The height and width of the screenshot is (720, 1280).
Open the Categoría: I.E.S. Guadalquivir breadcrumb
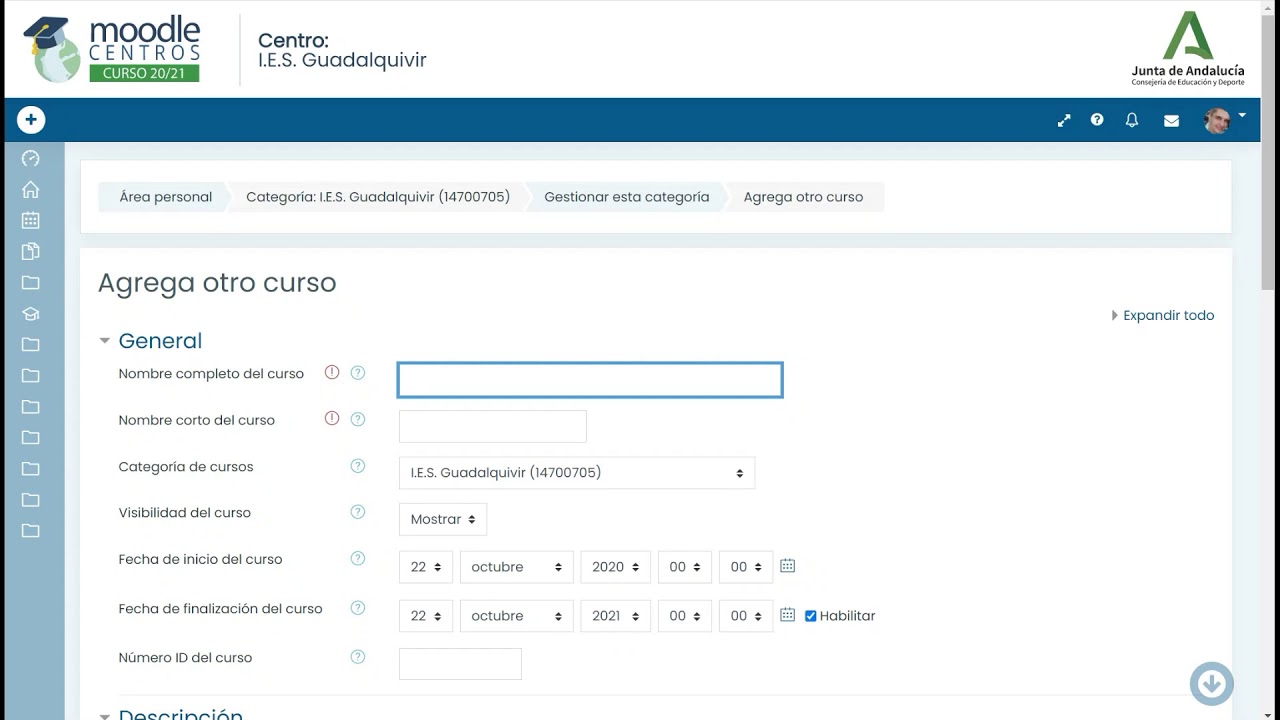pos(378,197)
